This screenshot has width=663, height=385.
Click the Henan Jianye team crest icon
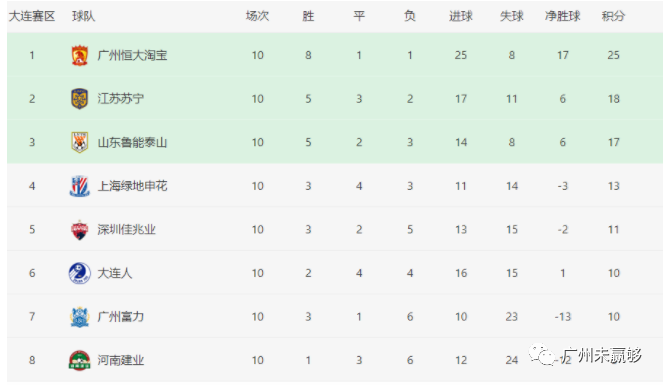coord(79,360)
